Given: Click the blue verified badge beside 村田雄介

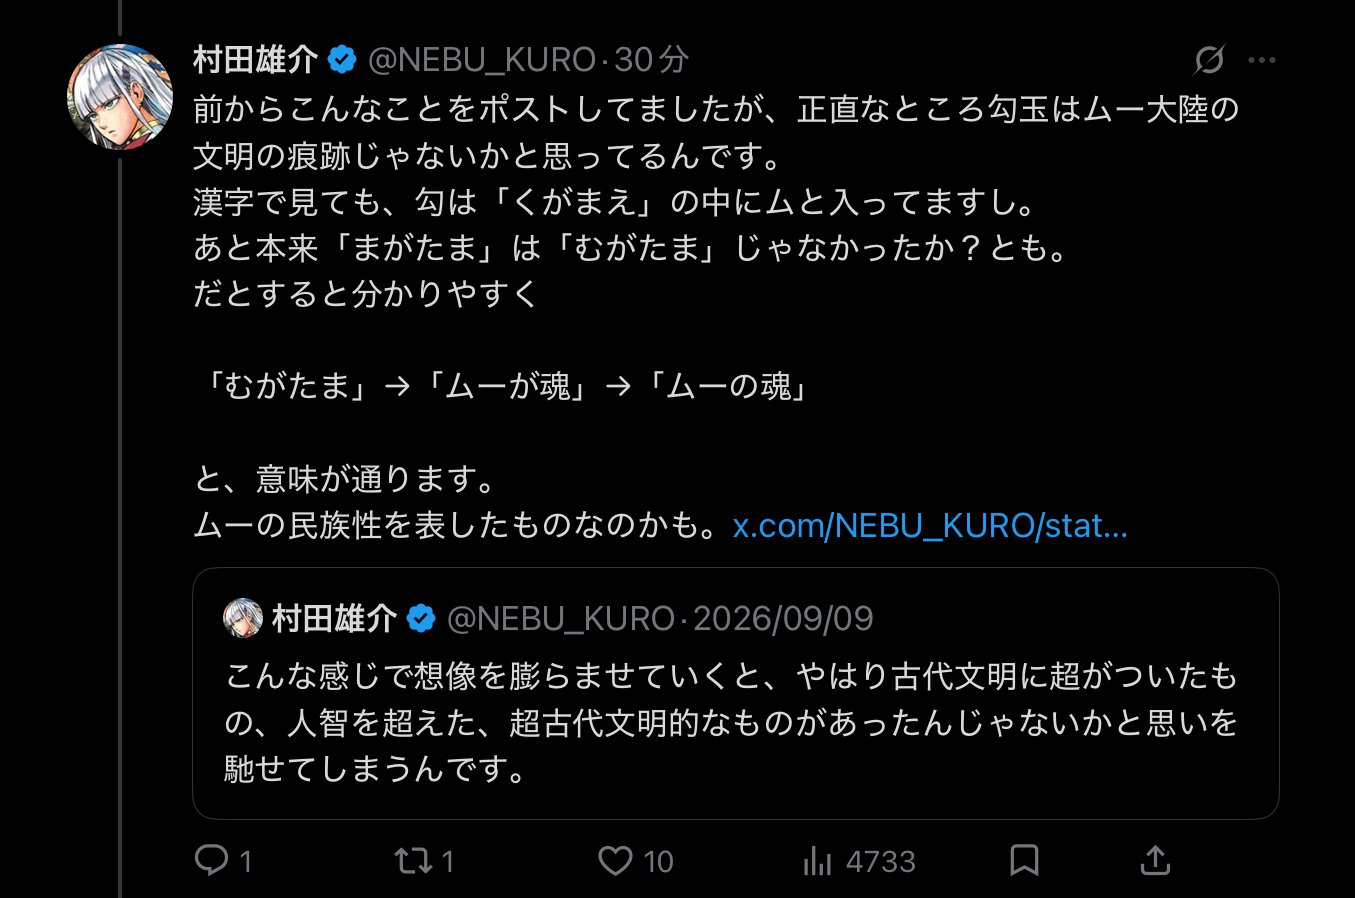Looking at the screenshot, I should coord(342,60).
